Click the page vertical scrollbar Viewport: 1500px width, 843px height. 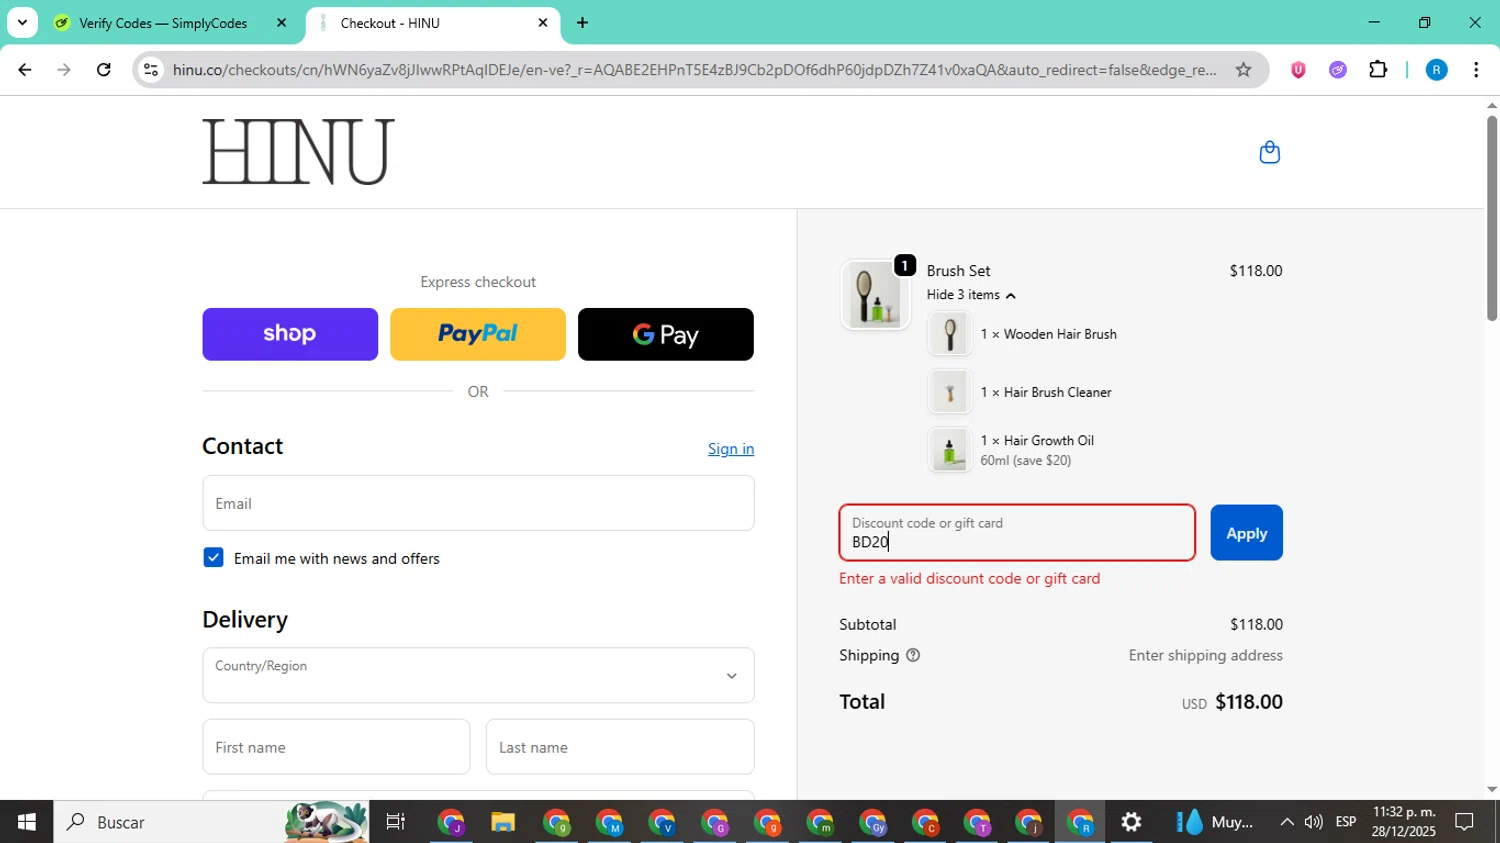click(1492, 218)
